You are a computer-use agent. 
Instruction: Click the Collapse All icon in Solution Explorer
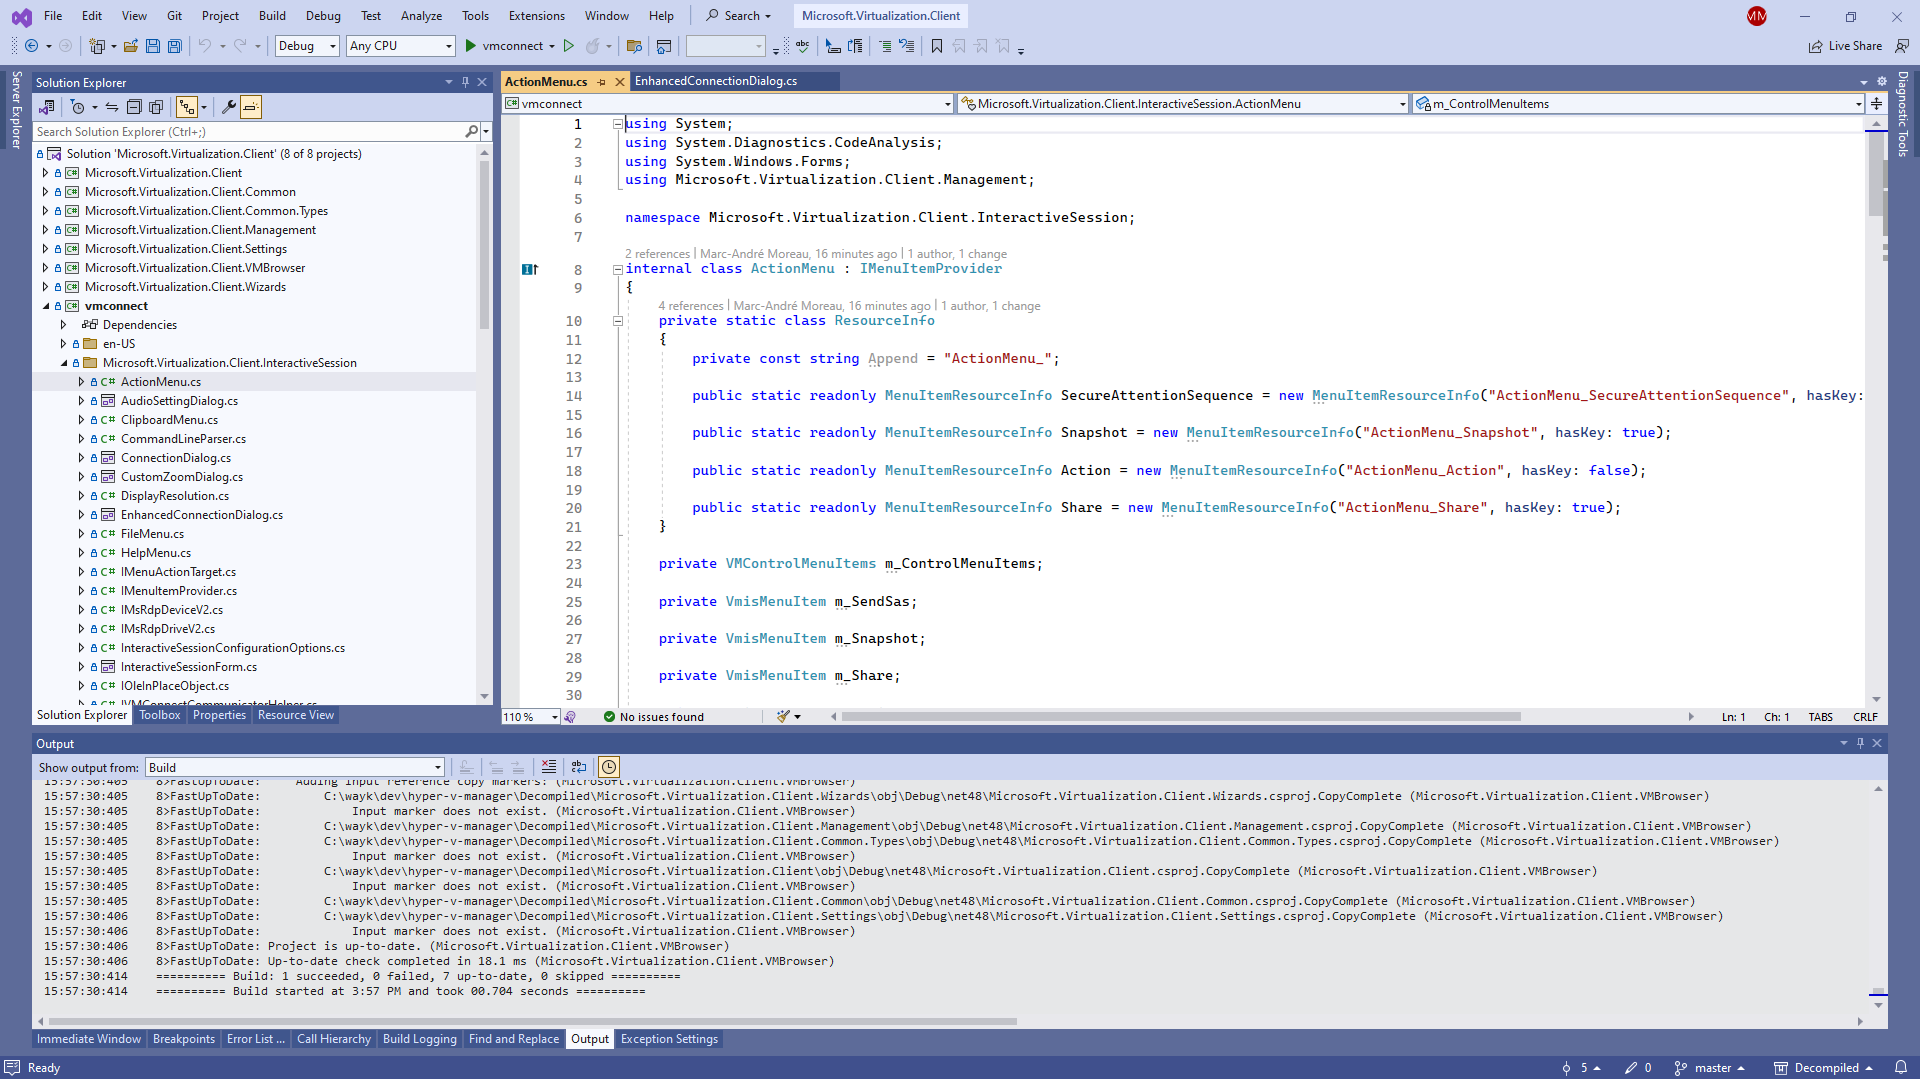click(x=134, y=107)
